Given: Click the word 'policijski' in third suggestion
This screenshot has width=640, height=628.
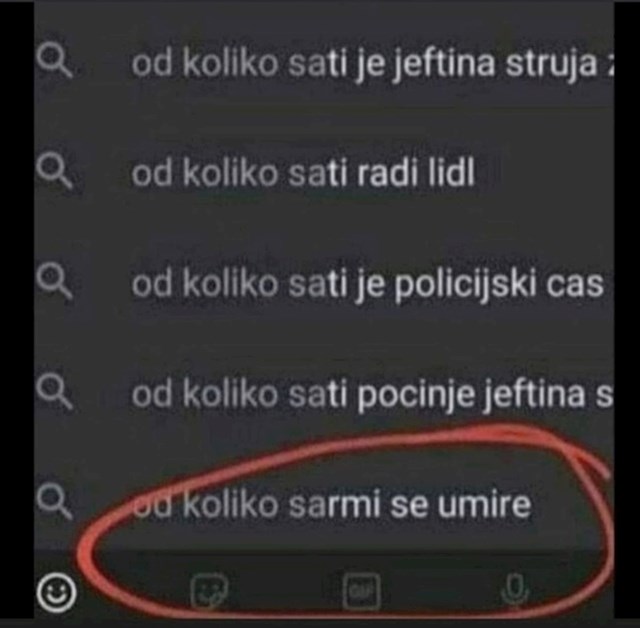Looking at the screenshot, I should pos(465,286).
